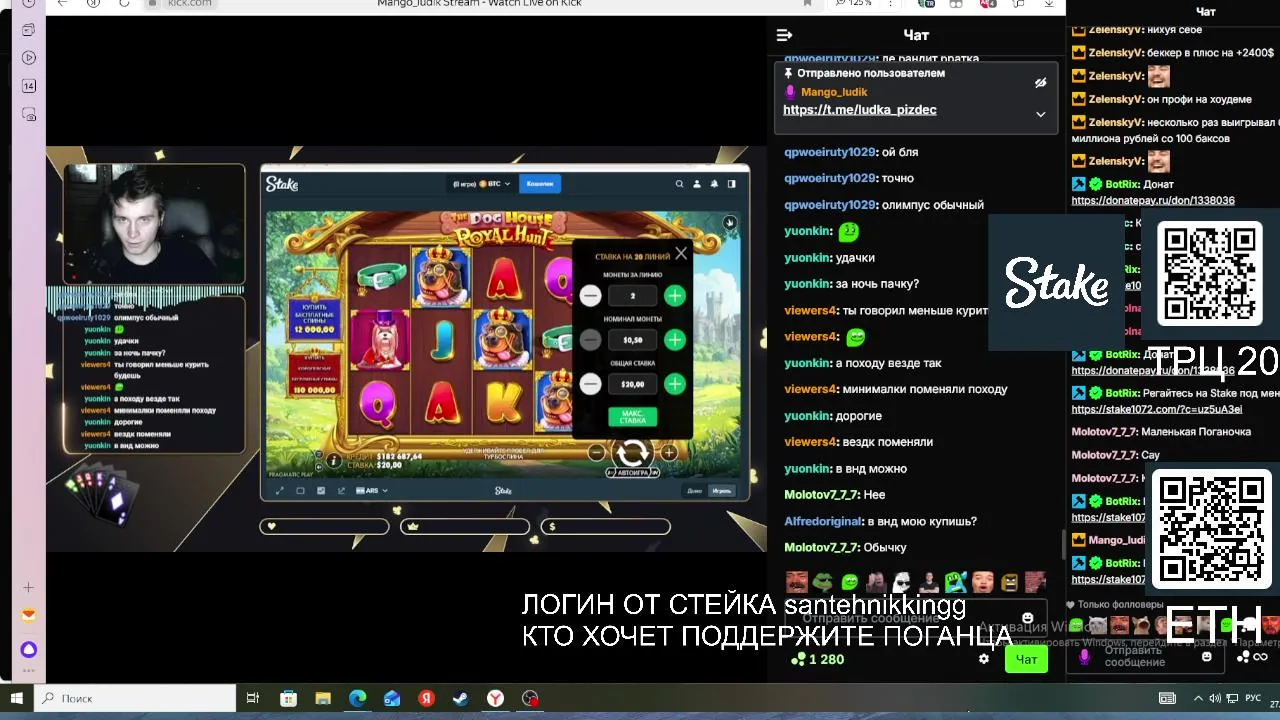1280x720 pixels.
Task: Open Stake user profile icon
Action: 697,184
